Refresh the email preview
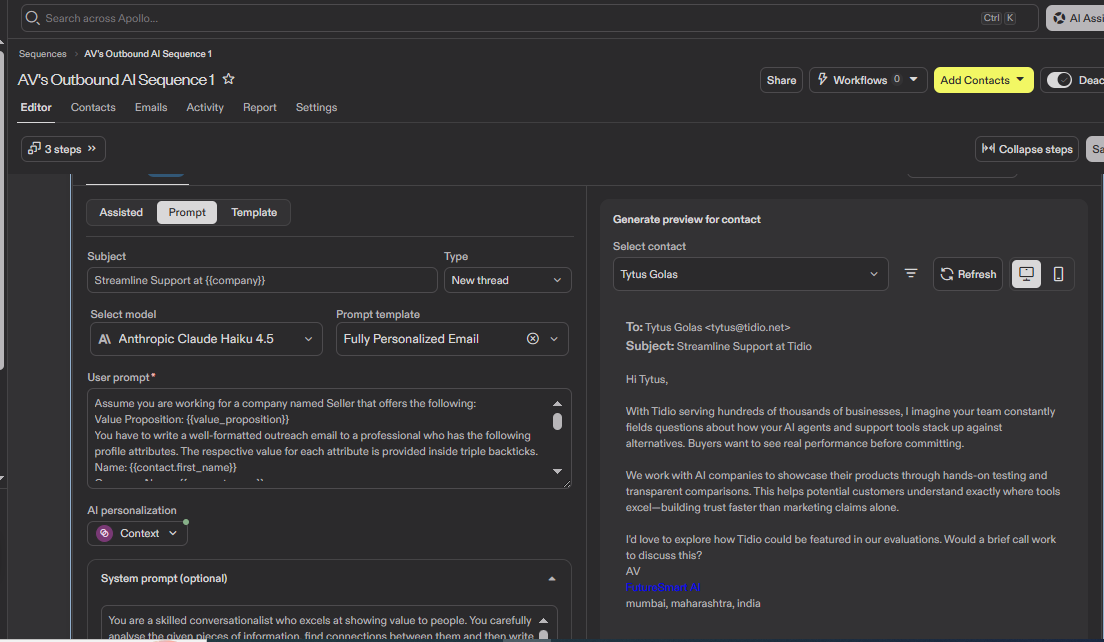 coord(968,274)
